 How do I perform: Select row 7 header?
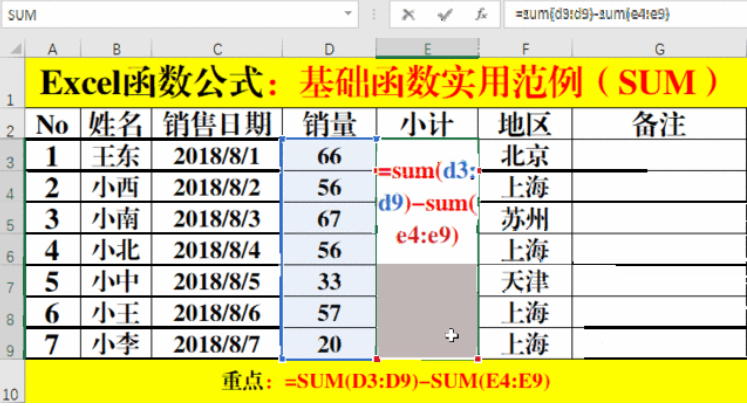(12, 281)
